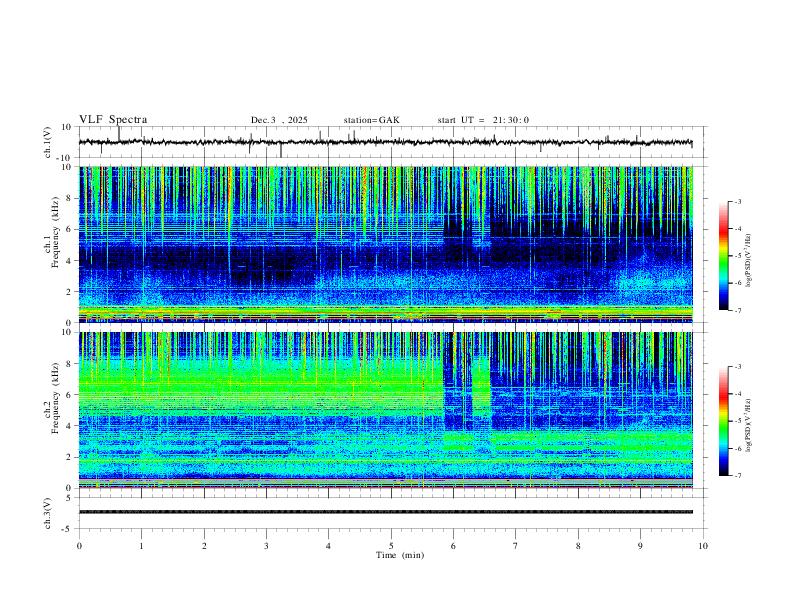Click the "start UT = 21:30:0" label
792x612 pixels.
pos(483,120)
